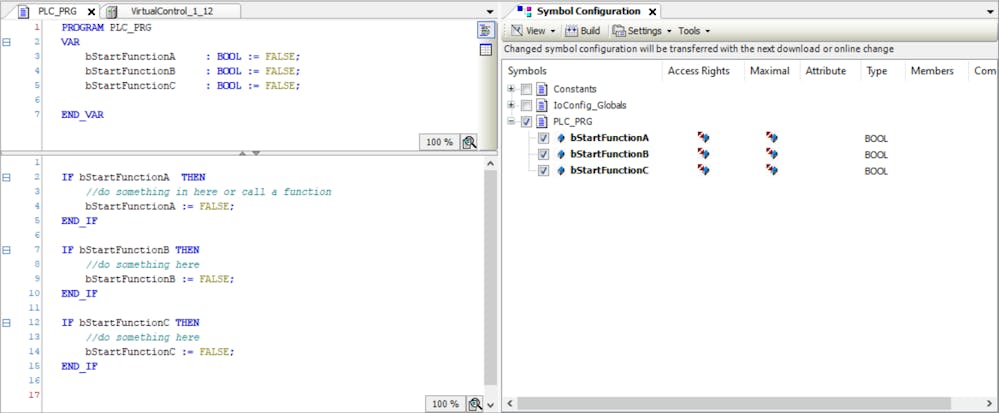Viewport: 999px width, 413px height.
Task: Click the Build button
Action: (x=583, y=31)
